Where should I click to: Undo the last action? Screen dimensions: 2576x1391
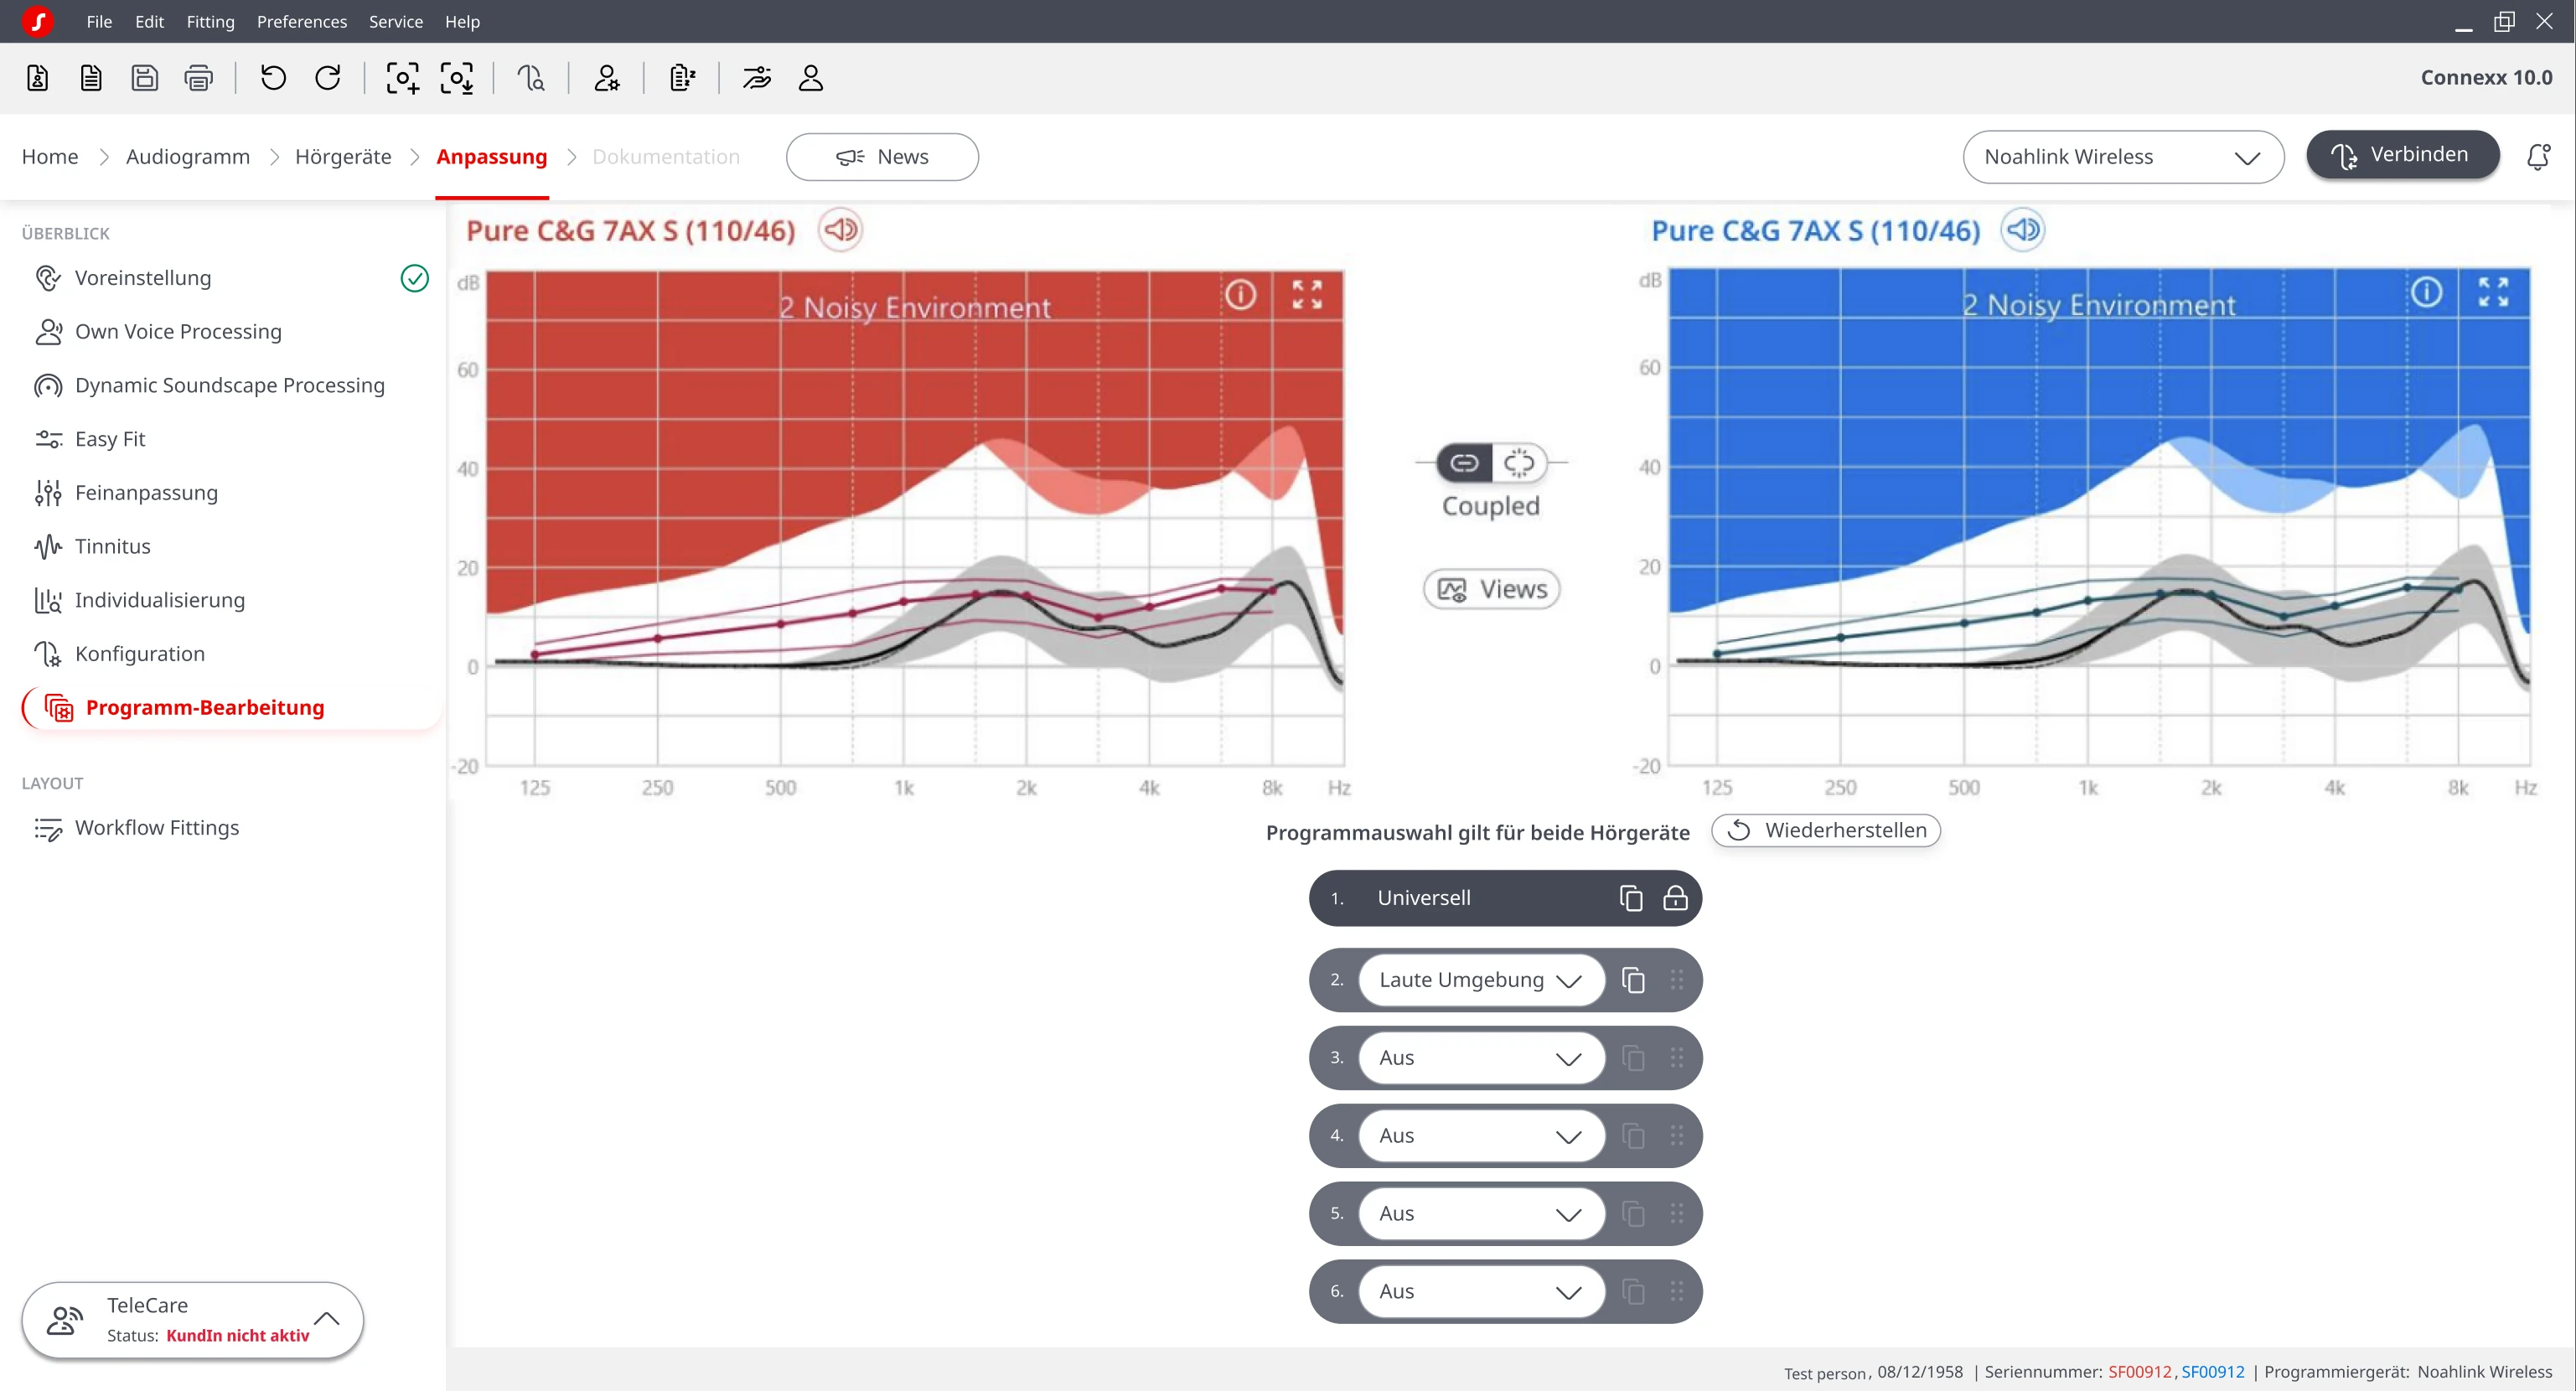coord(273,78)
